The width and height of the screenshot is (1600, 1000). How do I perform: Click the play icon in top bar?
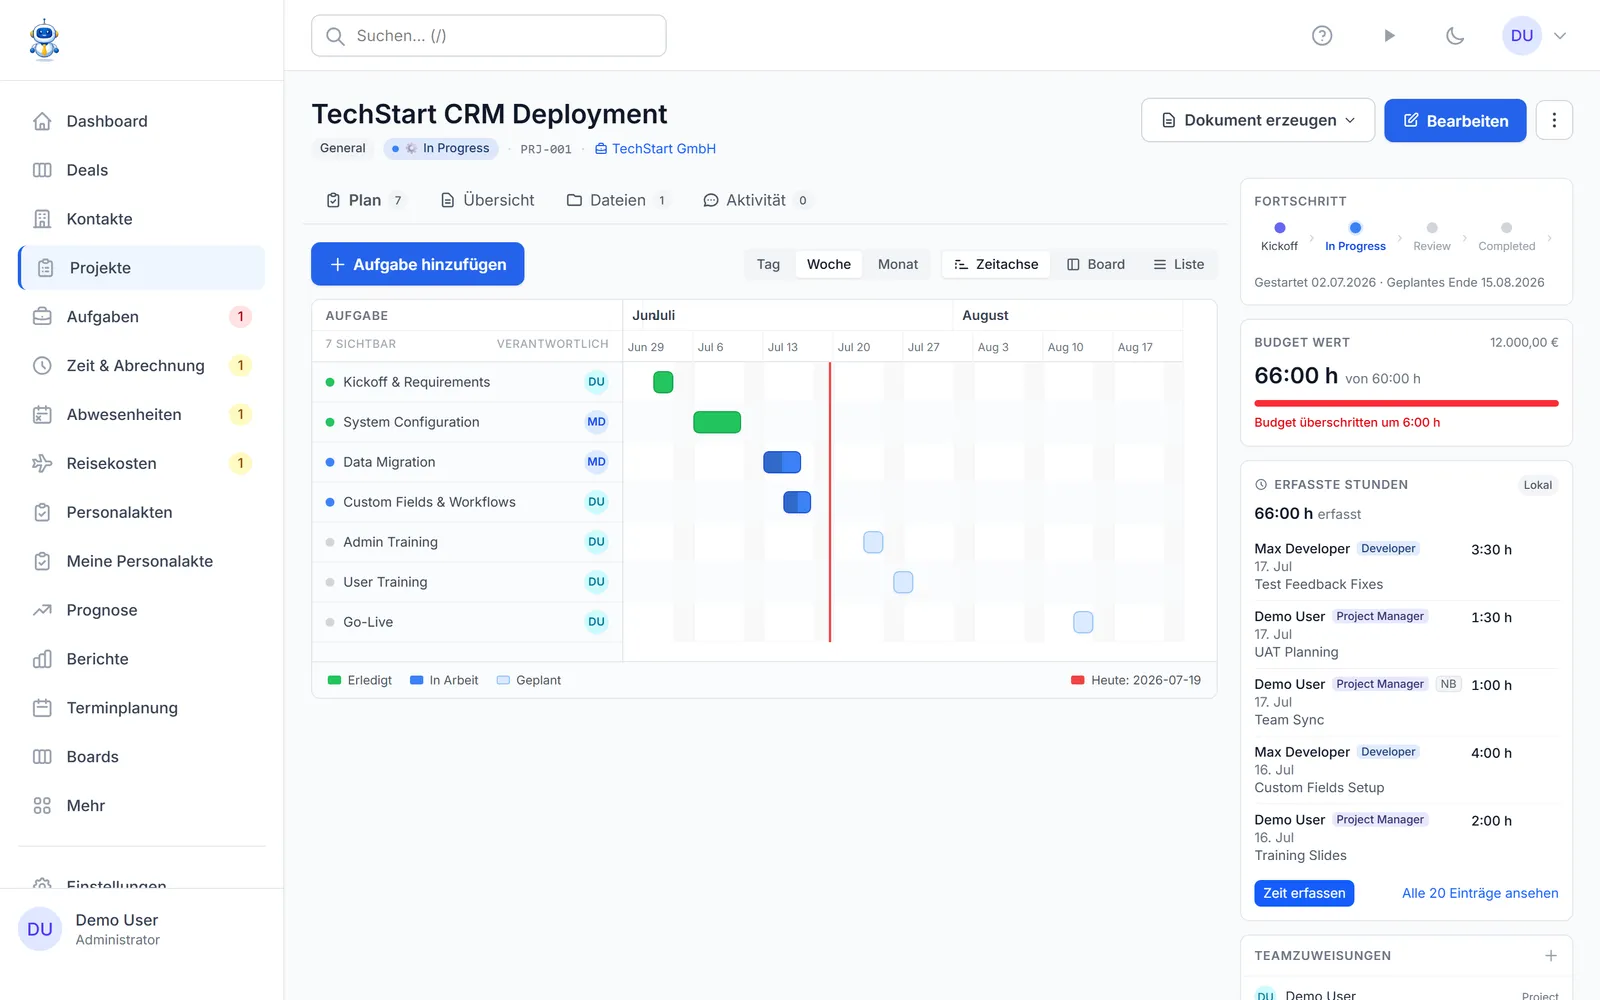1389,36
